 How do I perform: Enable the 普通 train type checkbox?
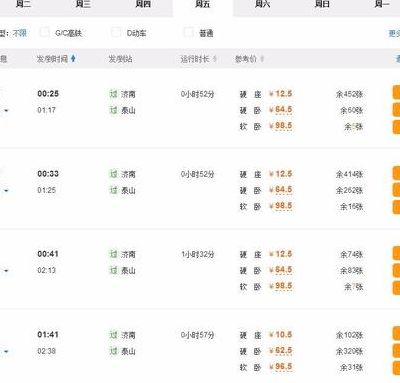pyautogui.click(x=188, y=32)
